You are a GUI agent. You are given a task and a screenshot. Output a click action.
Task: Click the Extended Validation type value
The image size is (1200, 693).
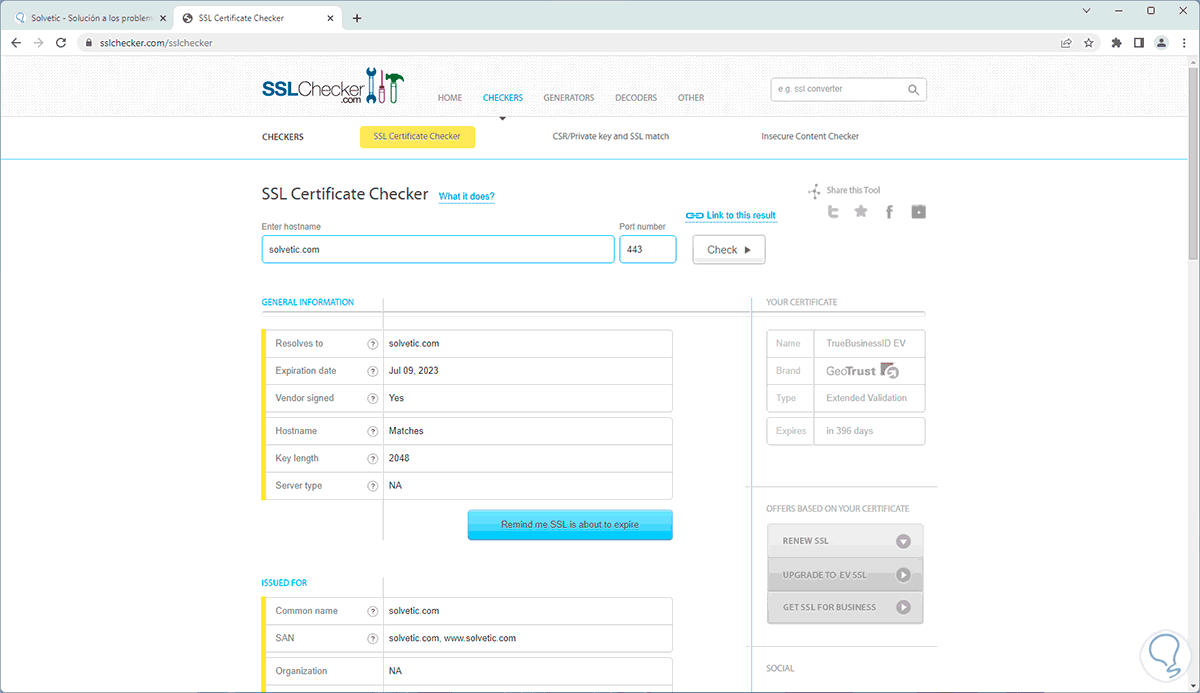(866, 398)
